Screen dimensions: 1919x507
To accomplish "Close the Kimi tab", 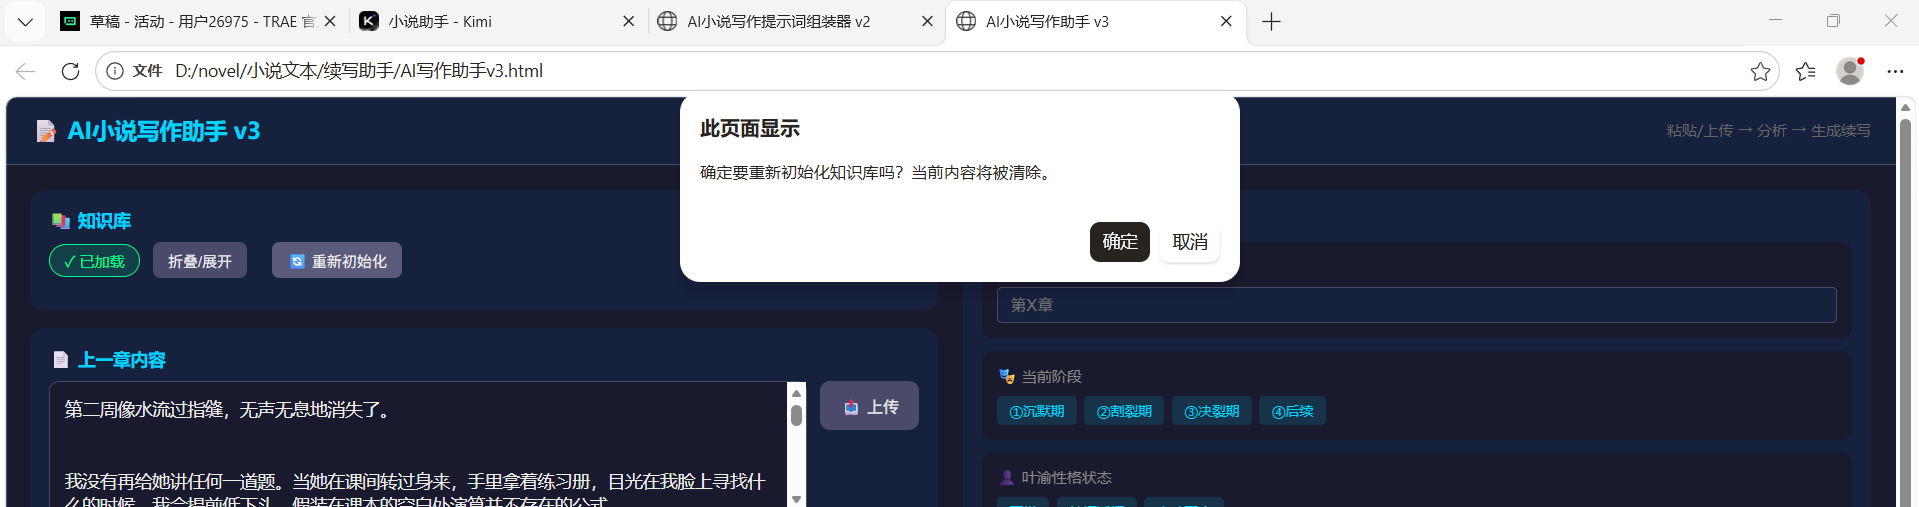I will pyautogui.click(x=628, y=21).
